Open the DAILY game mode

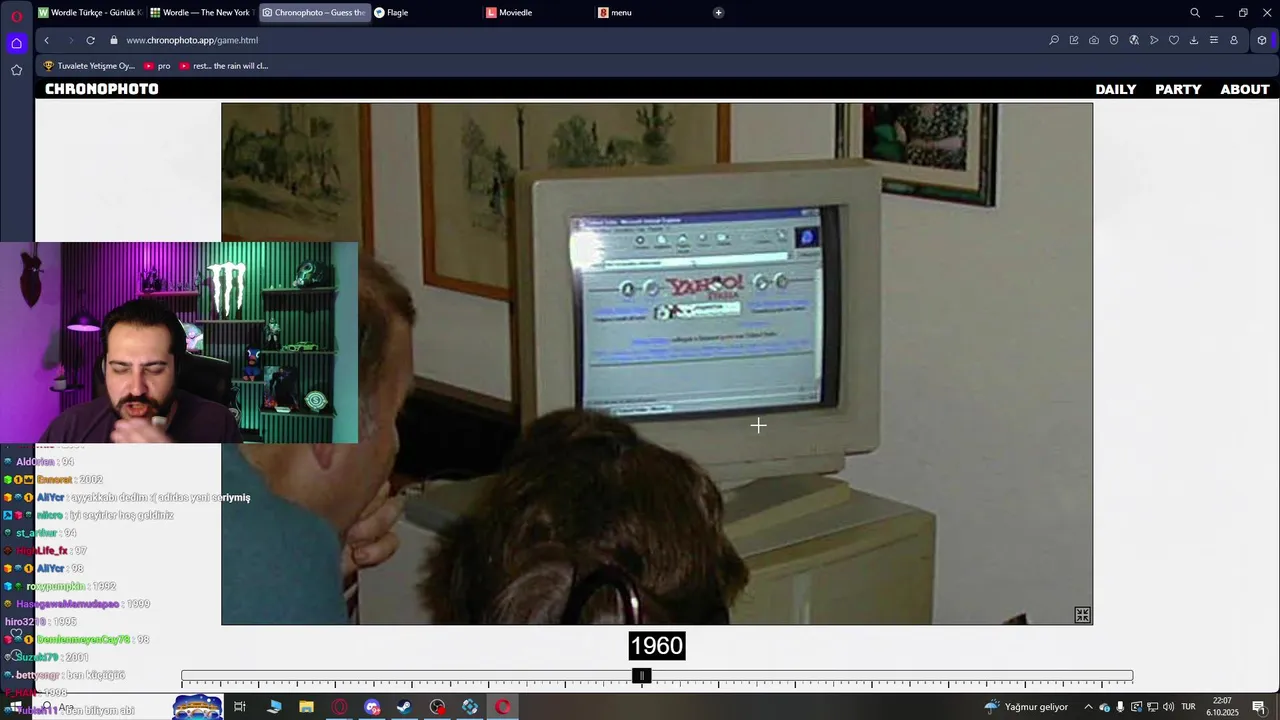coord(1116,89)
